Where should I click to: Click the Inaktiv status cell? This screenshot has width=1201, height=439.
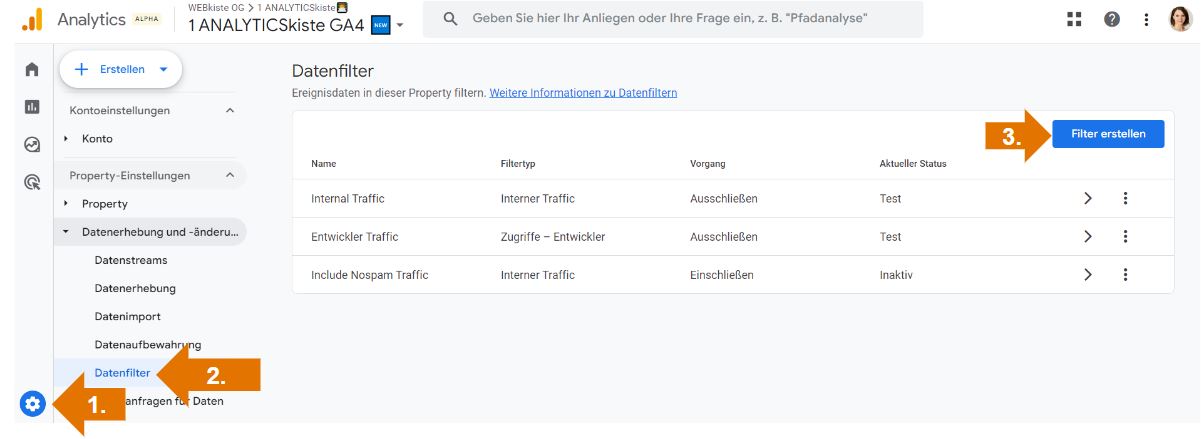tap(896, 275)
